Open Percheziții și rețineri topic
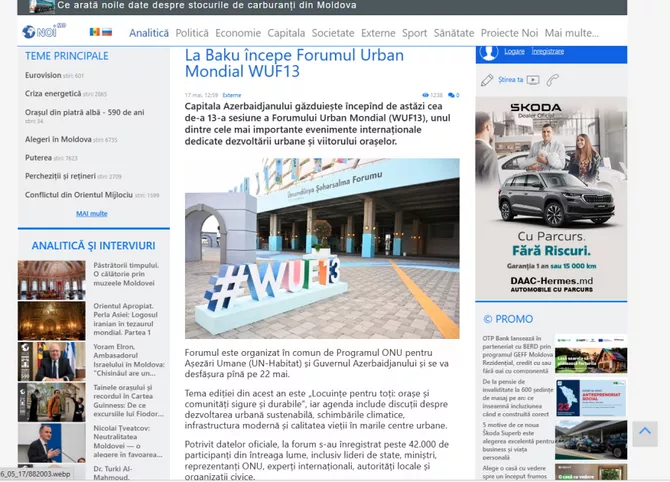This screenshot has height=482, width=670. click(x=60, y=176)
